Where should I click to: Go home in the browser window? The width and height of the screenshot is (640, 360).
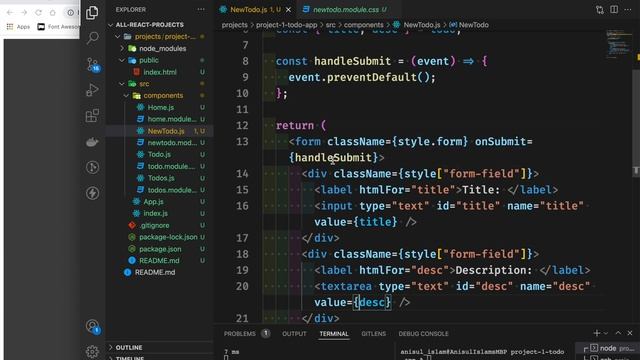pyautogui.click(x=52, y=13)
